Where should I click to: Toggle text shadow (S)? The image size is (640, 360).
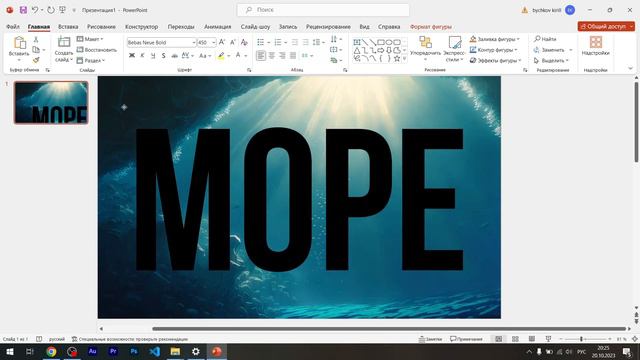(x=163, y=56)
